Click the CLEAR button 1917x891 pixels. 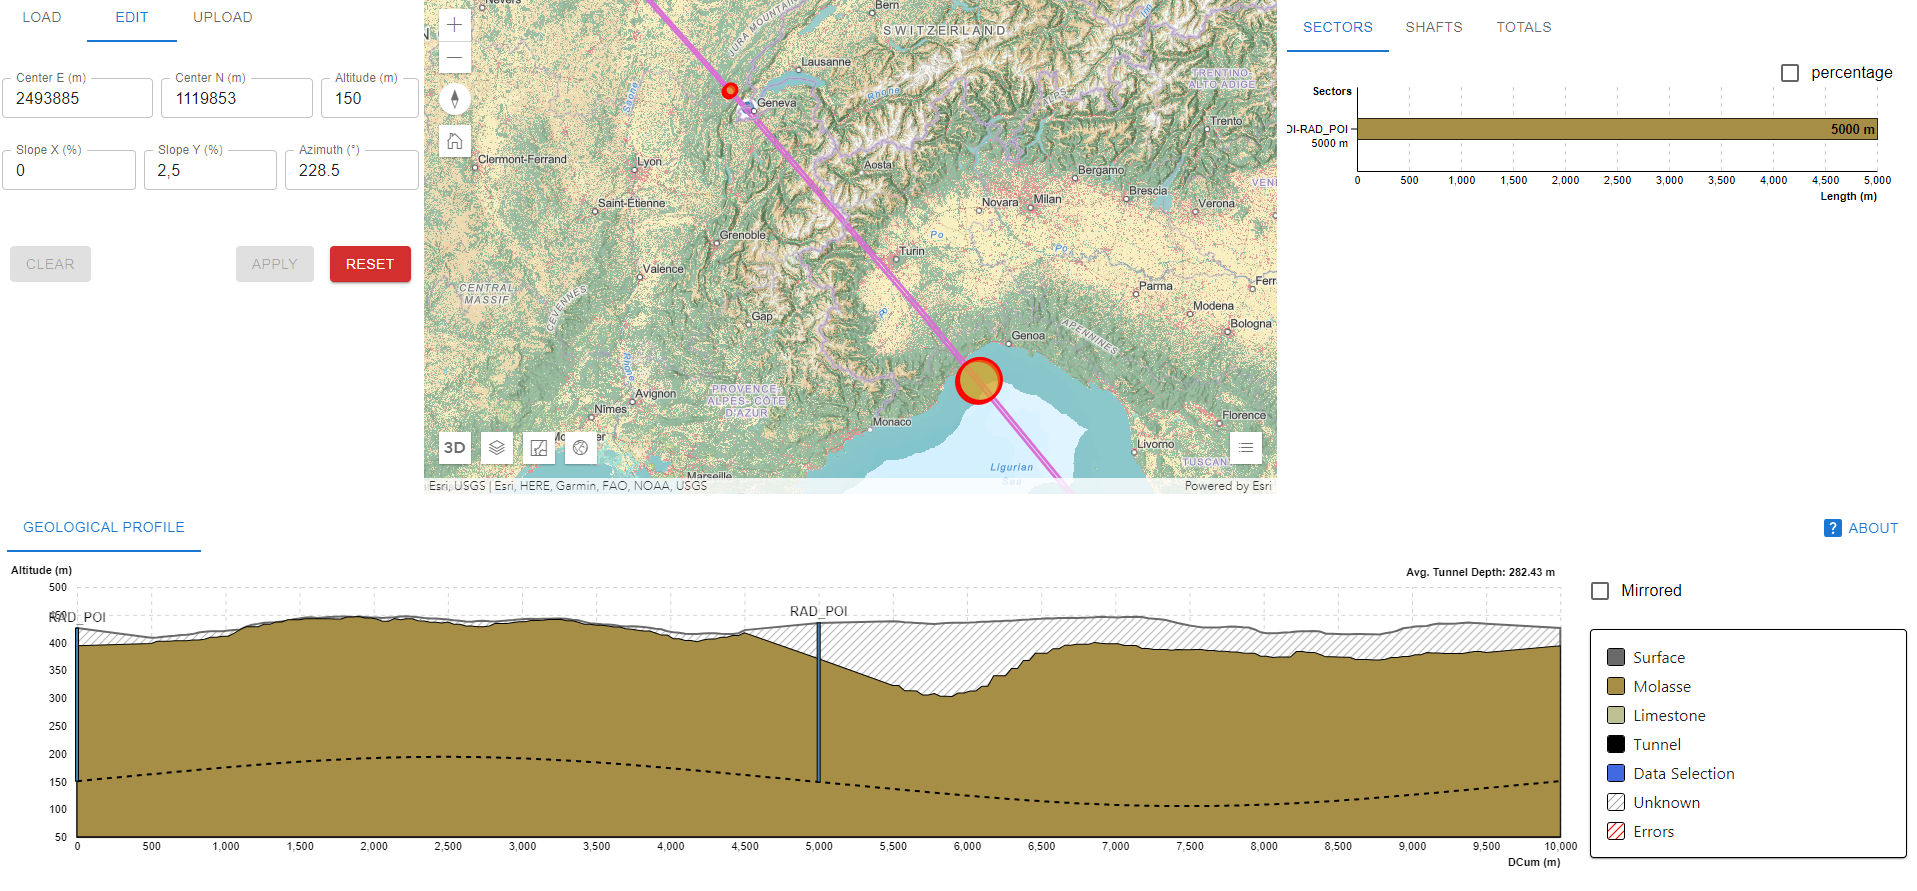tap(50, 264)
